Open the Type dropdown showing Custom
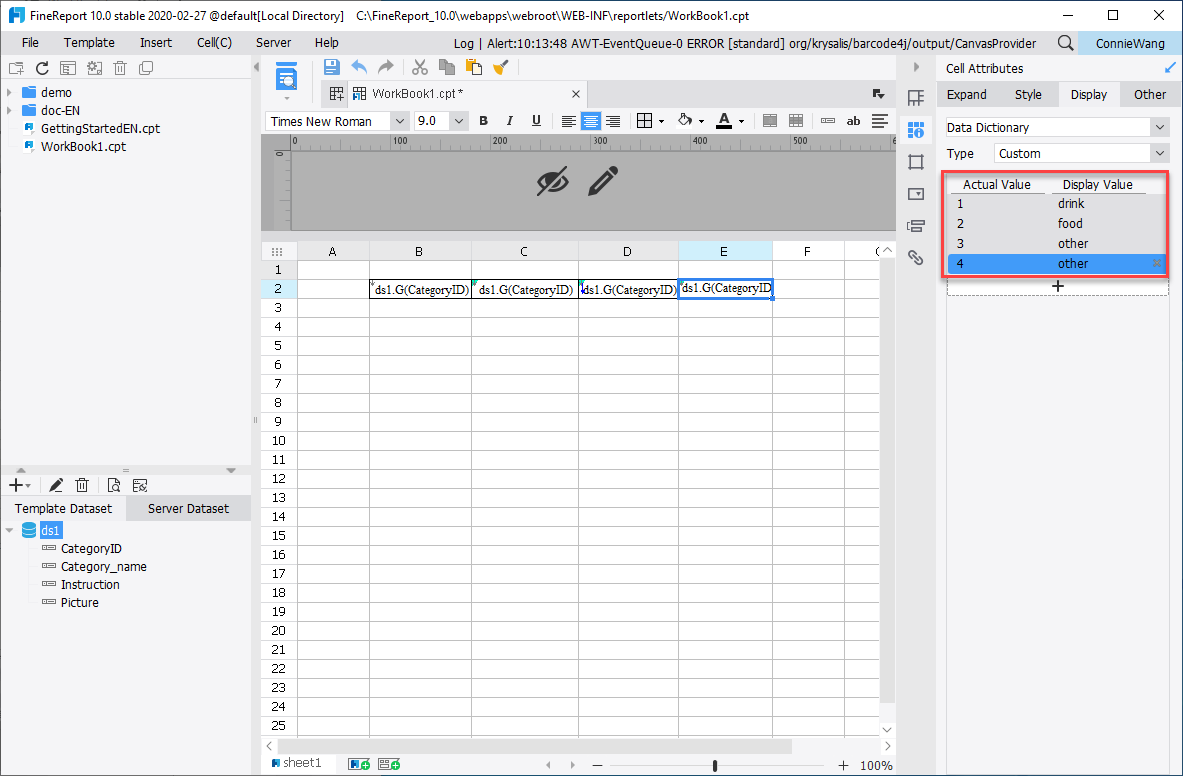This screenshot has width=1183, height=776. [1081, 153]
